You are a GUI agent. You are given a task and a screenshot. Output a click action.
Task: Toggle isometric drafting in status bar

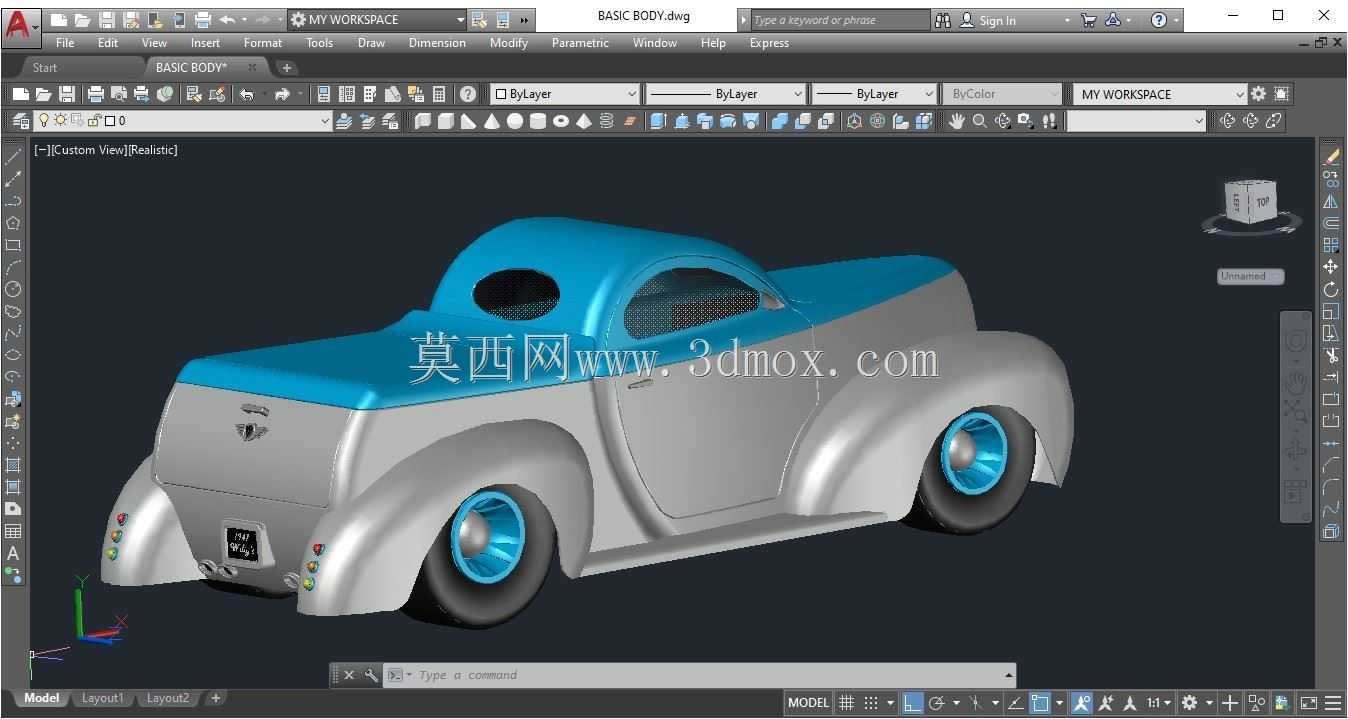(976, 703)
